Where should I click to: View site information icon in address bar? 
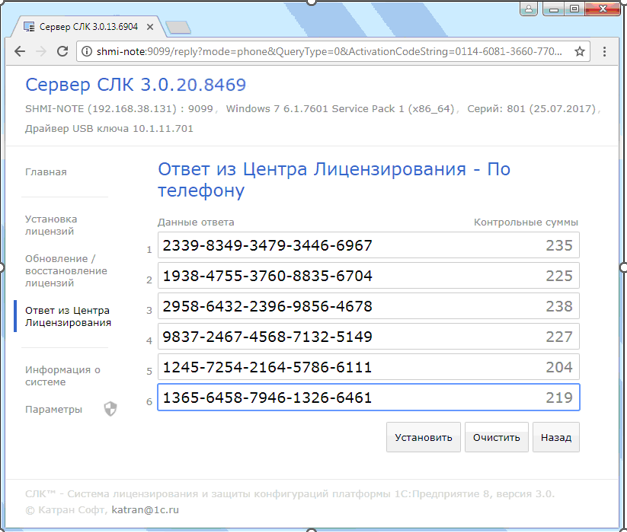pos(86,51)
